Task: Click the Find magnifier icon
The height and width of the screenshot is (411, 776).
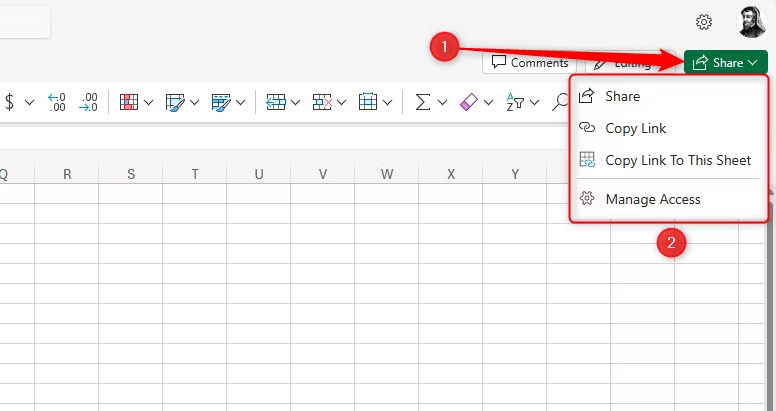Action: (x=561, y=103)
